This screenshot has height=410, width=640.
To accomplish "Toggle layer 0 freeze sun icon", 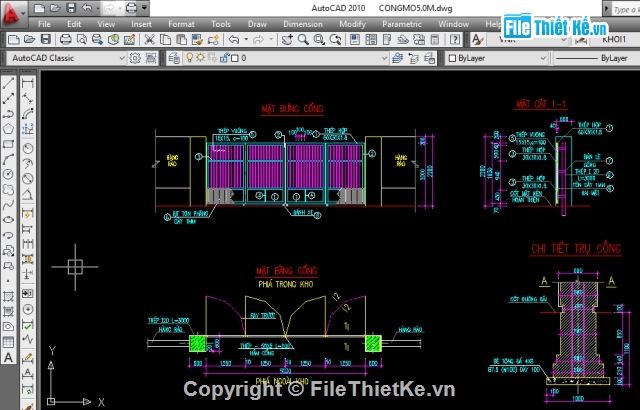I will click(200, 58).
